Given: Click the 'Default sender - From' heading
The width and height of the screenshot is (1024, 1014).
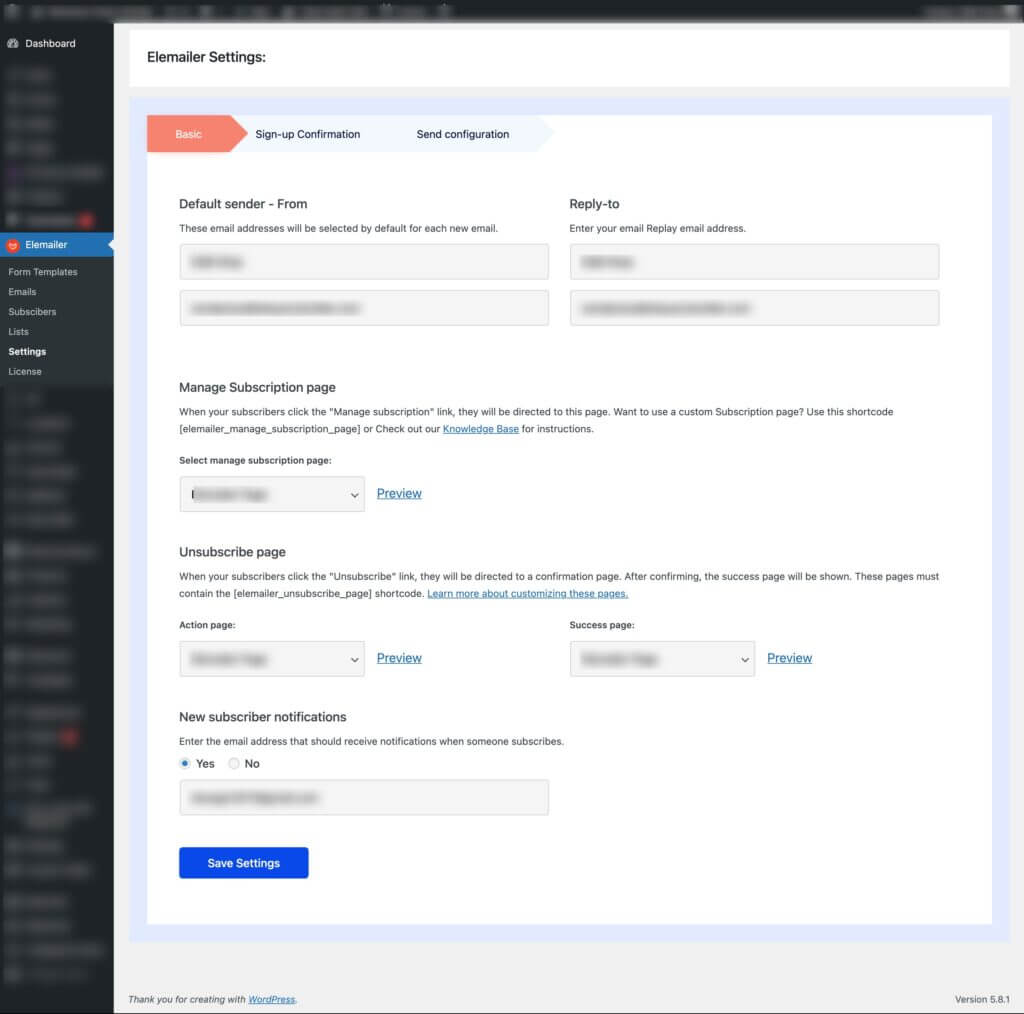Looking at the screenshot, I should (x=243, y=204).
